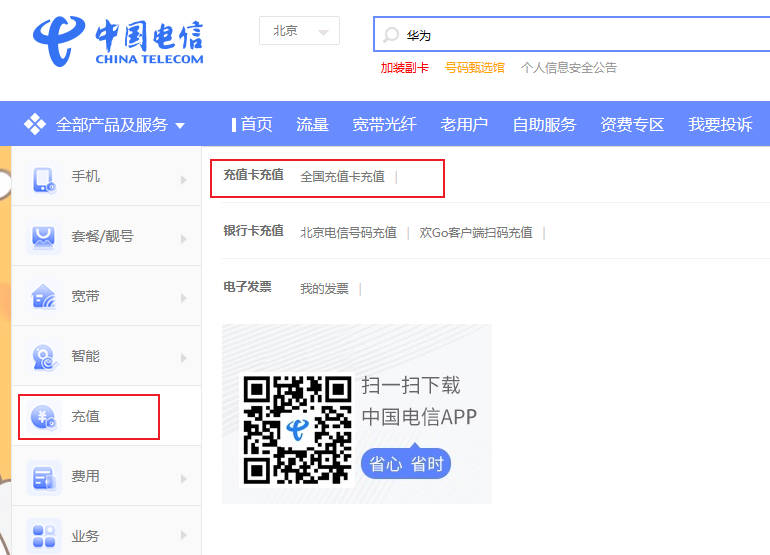Click the 中国电信APP text
Image resolution: width=770 pixels, height=555 pixels.
[x=419, y=417]
